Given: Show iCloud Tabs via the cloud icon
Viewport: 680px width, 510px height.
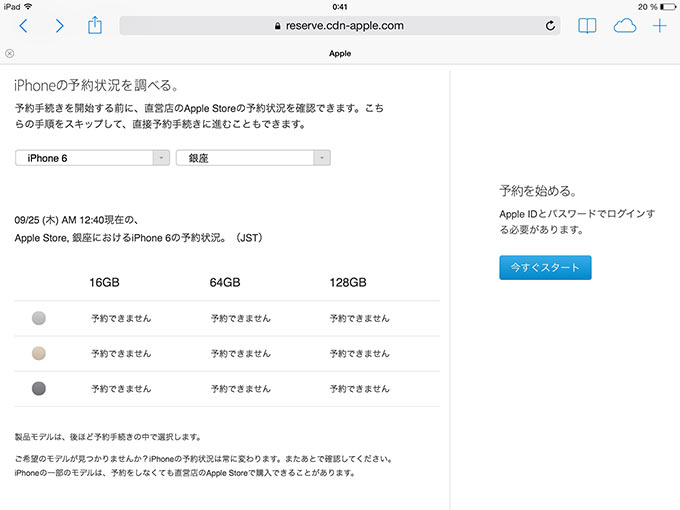Looking at the screenshot, I should pyautogui.click(x=624, y=26).
